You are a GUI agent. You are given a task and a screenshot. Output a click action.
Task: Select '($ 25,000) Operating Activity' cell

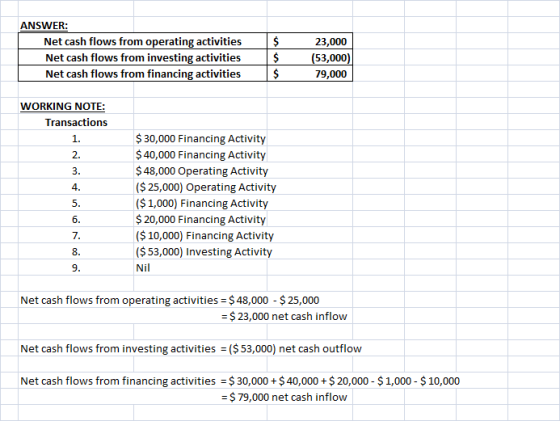206,187
